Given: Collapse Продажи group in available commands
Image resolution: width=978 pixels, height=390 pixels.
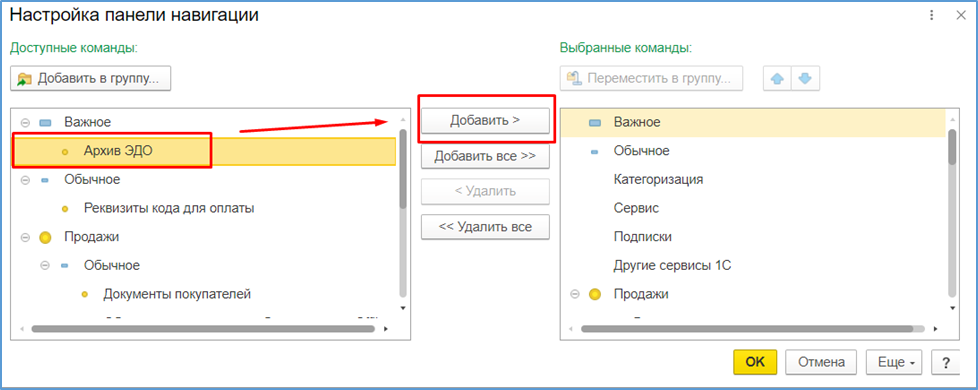Looking at the screenshot, I should click(25, 237).
